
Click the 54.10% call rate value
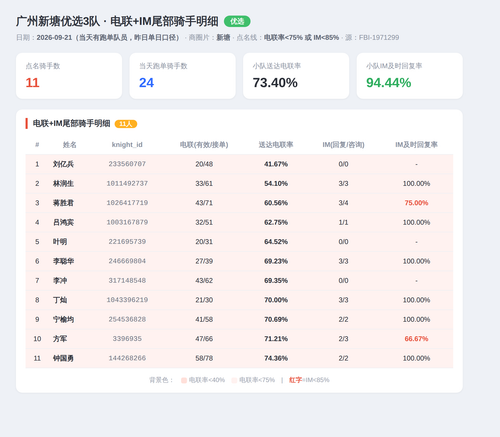[x=276, y=183]
